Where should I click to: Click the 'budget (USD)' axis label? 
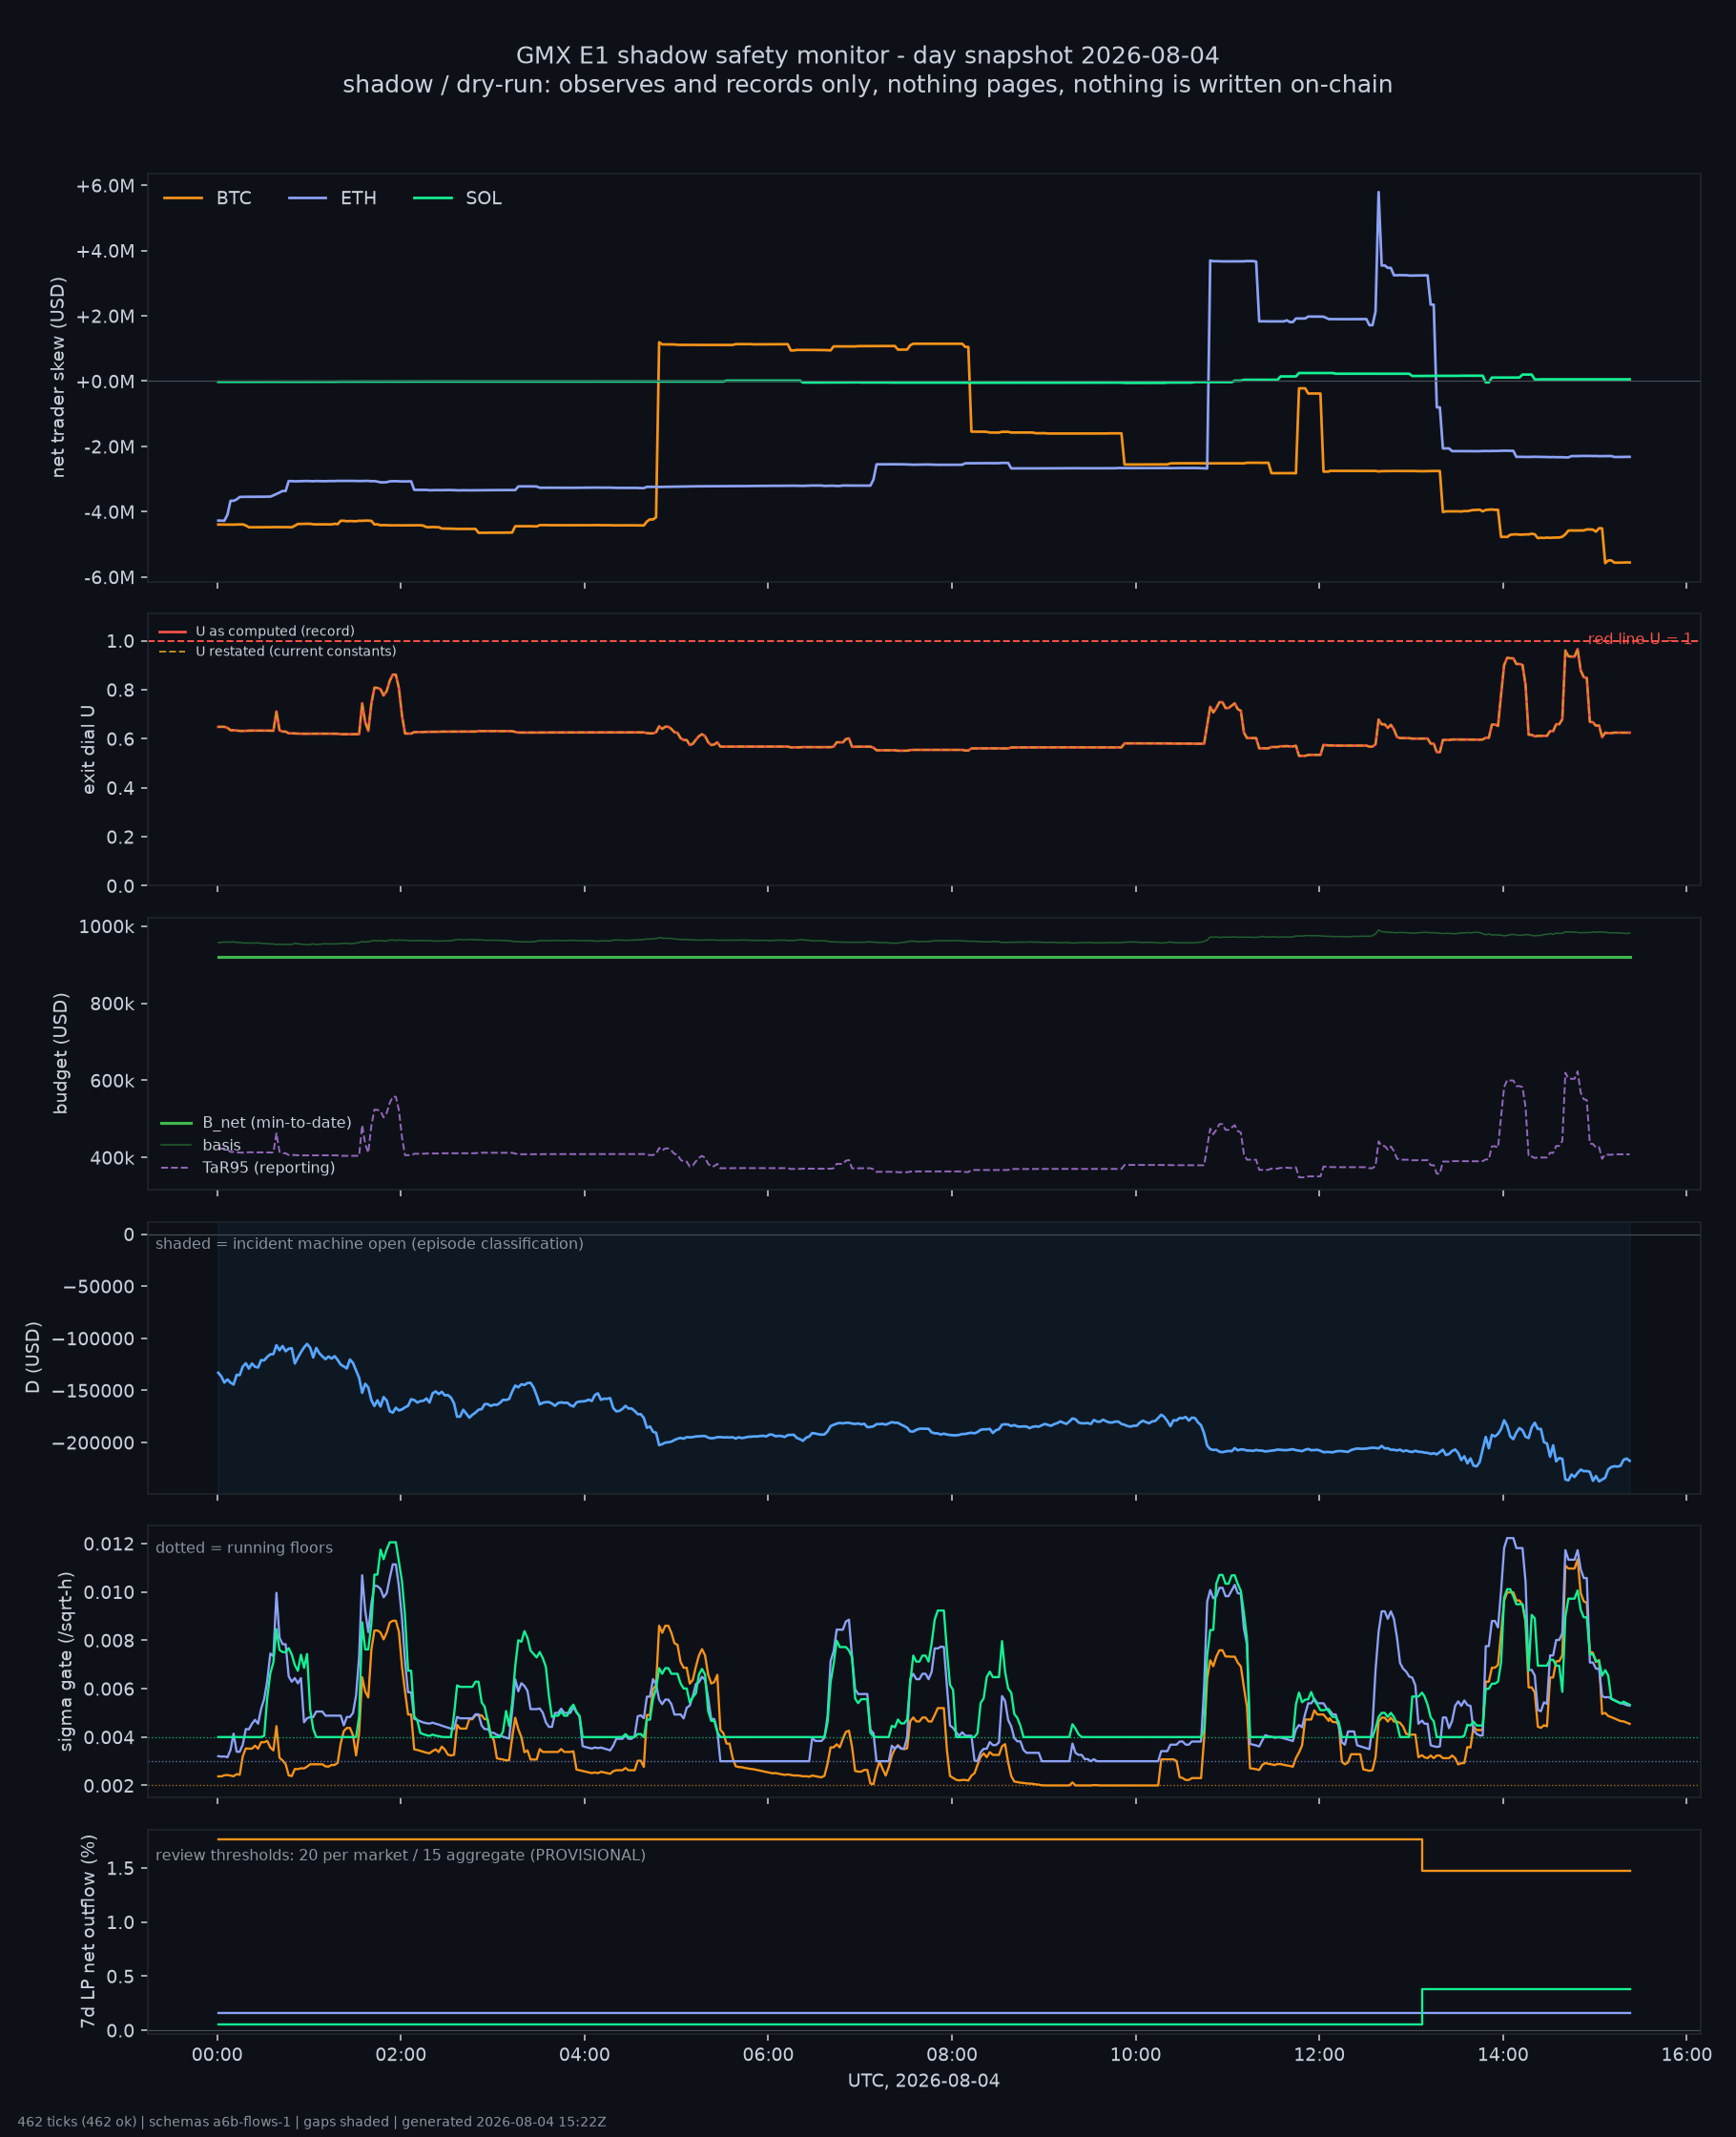[x=61, y=1053]
